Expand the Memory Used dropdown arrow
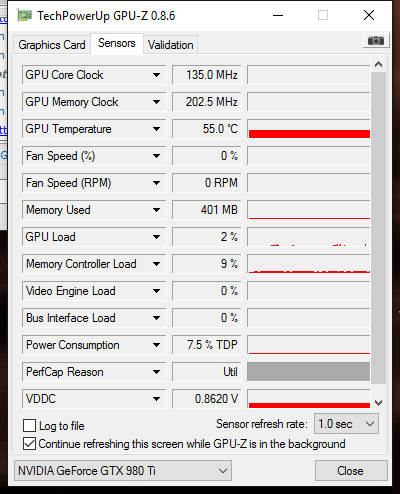Screen dimensions: 400x494 (156, 210)
